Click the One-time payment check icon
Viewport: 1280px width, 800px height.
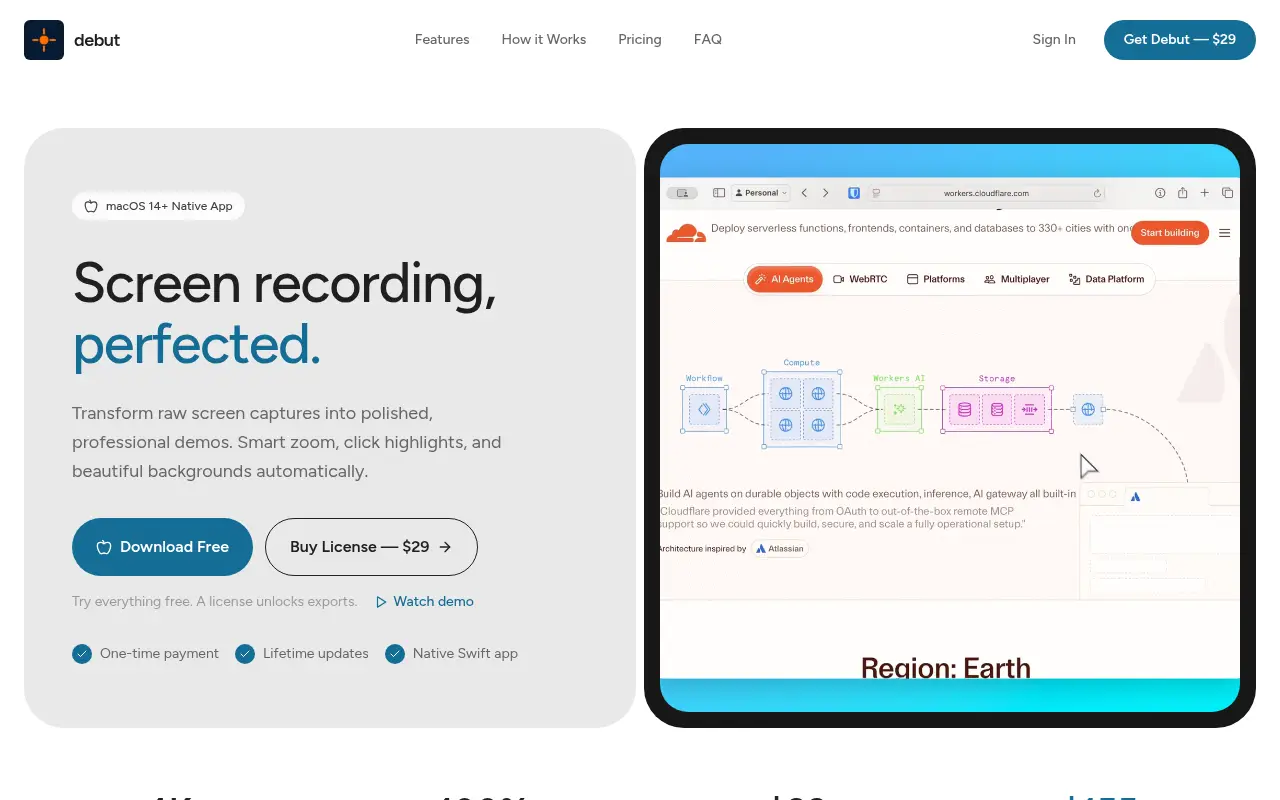coord(82,654)
